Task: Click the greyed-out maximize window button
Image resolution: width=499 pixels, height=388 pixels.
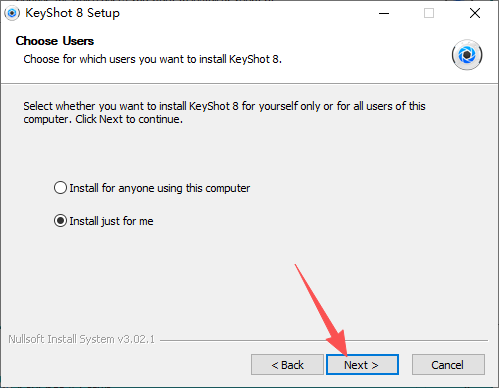Action: [429, 13]
